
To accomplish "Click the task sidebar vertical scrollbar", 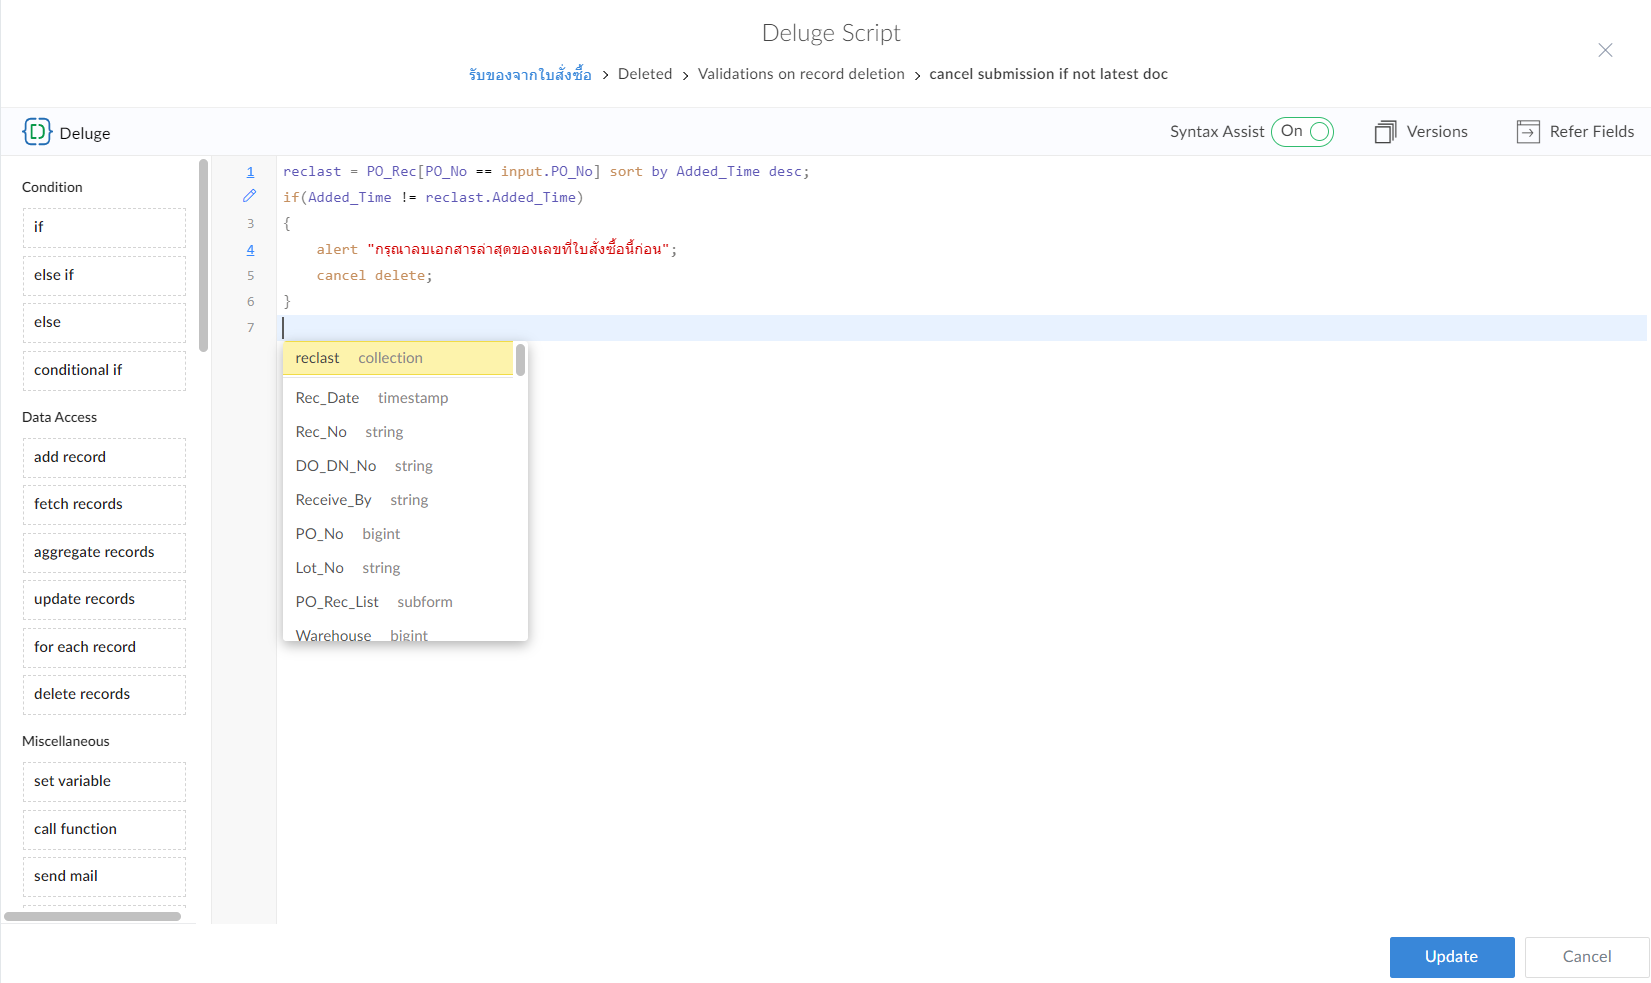I will tap(204, 255).
